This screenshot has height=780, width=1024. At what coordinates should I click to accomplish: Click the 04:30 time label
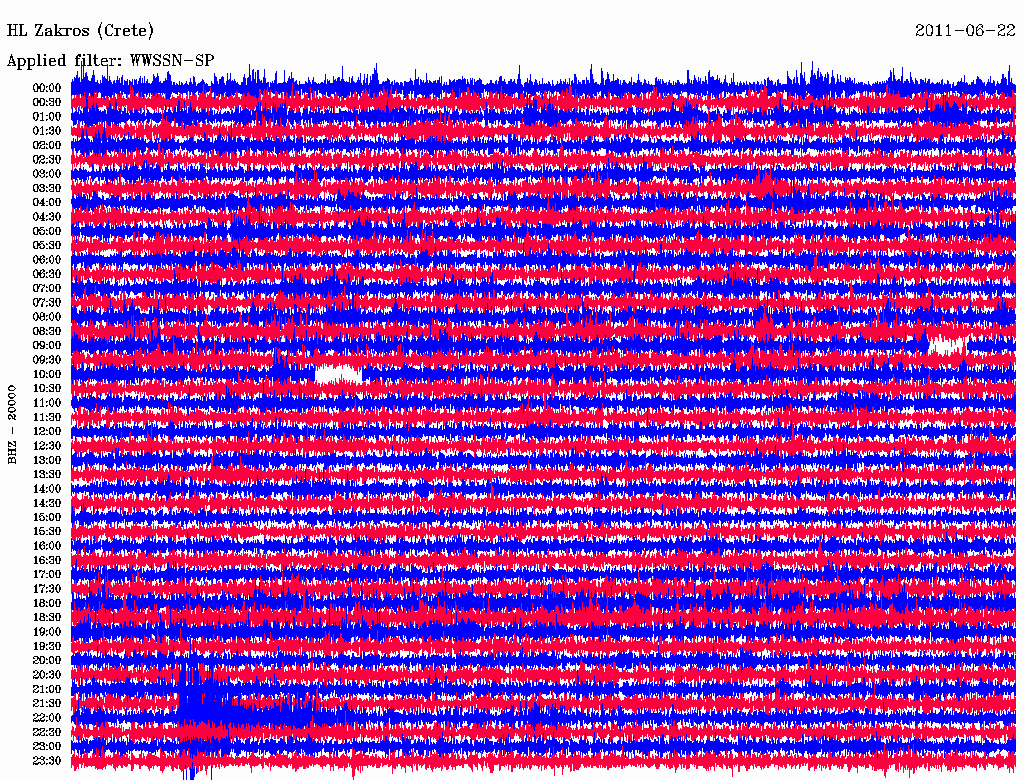[47, 216]
